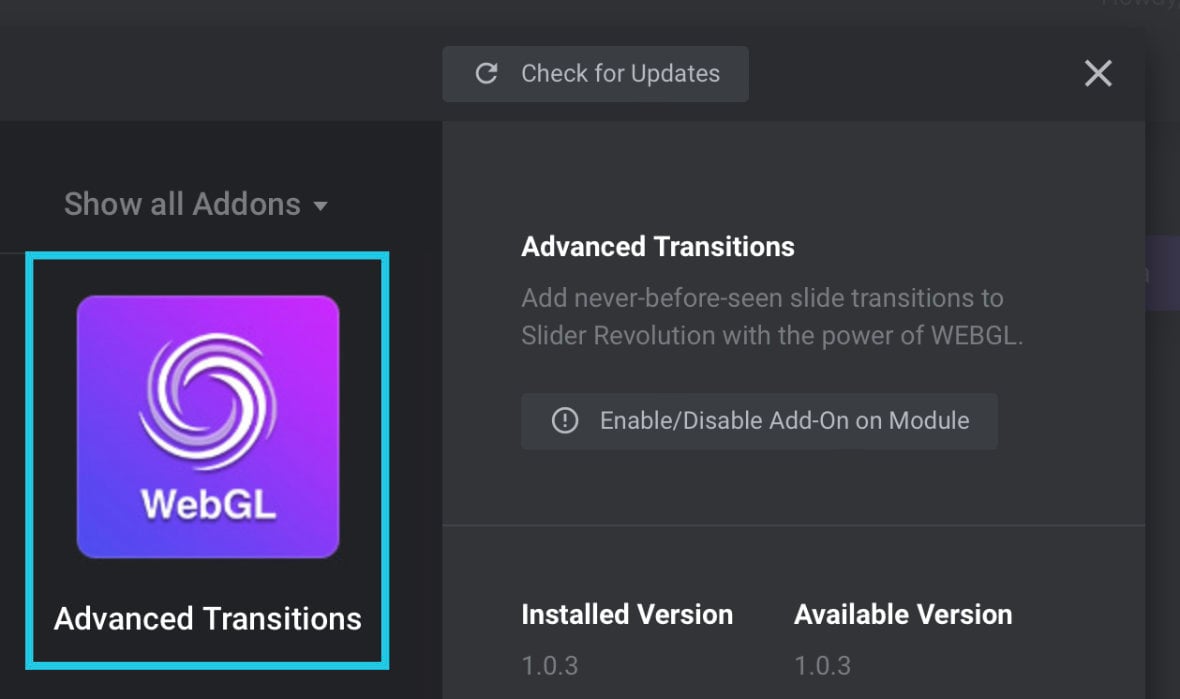Viewport: 1180px width, 699px height.
Task: Click the small caret beside Show all Addons
Action: click(321, 206)
